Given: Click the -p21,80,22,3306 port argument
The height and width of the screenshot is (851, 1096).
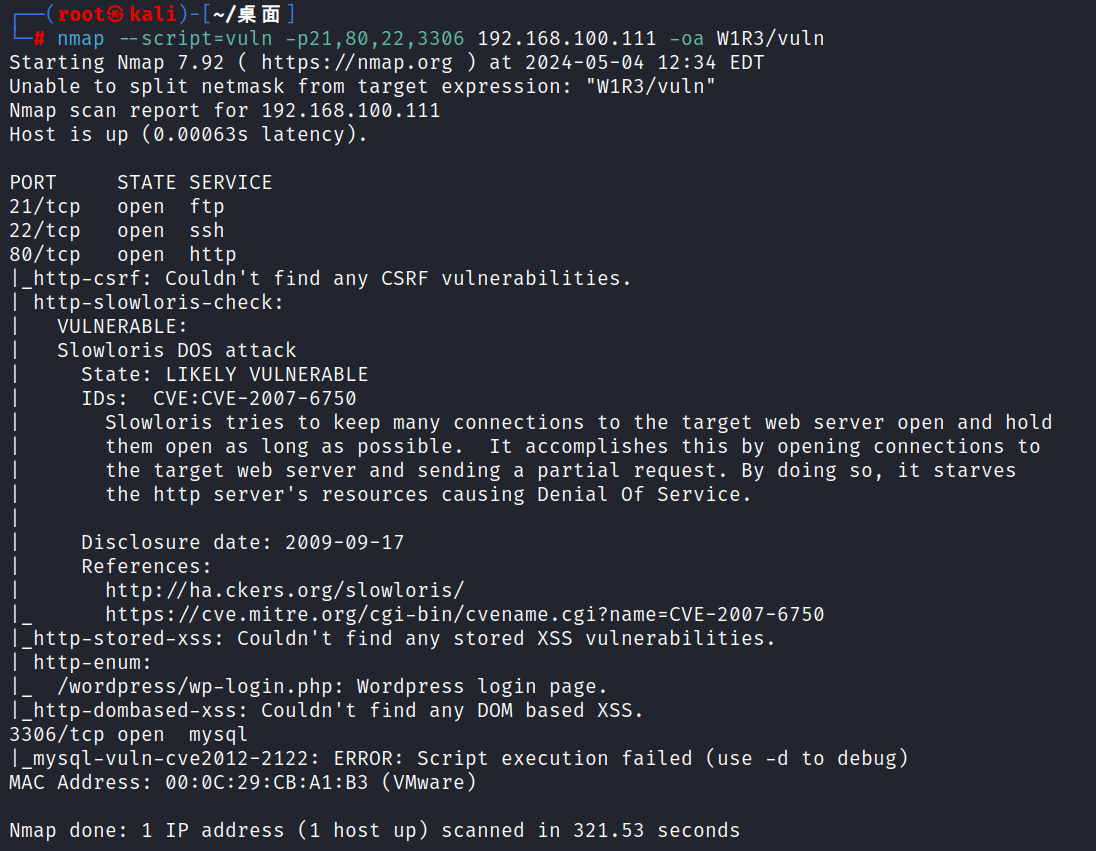Looking at the screenshot, I should coord(374,39).
